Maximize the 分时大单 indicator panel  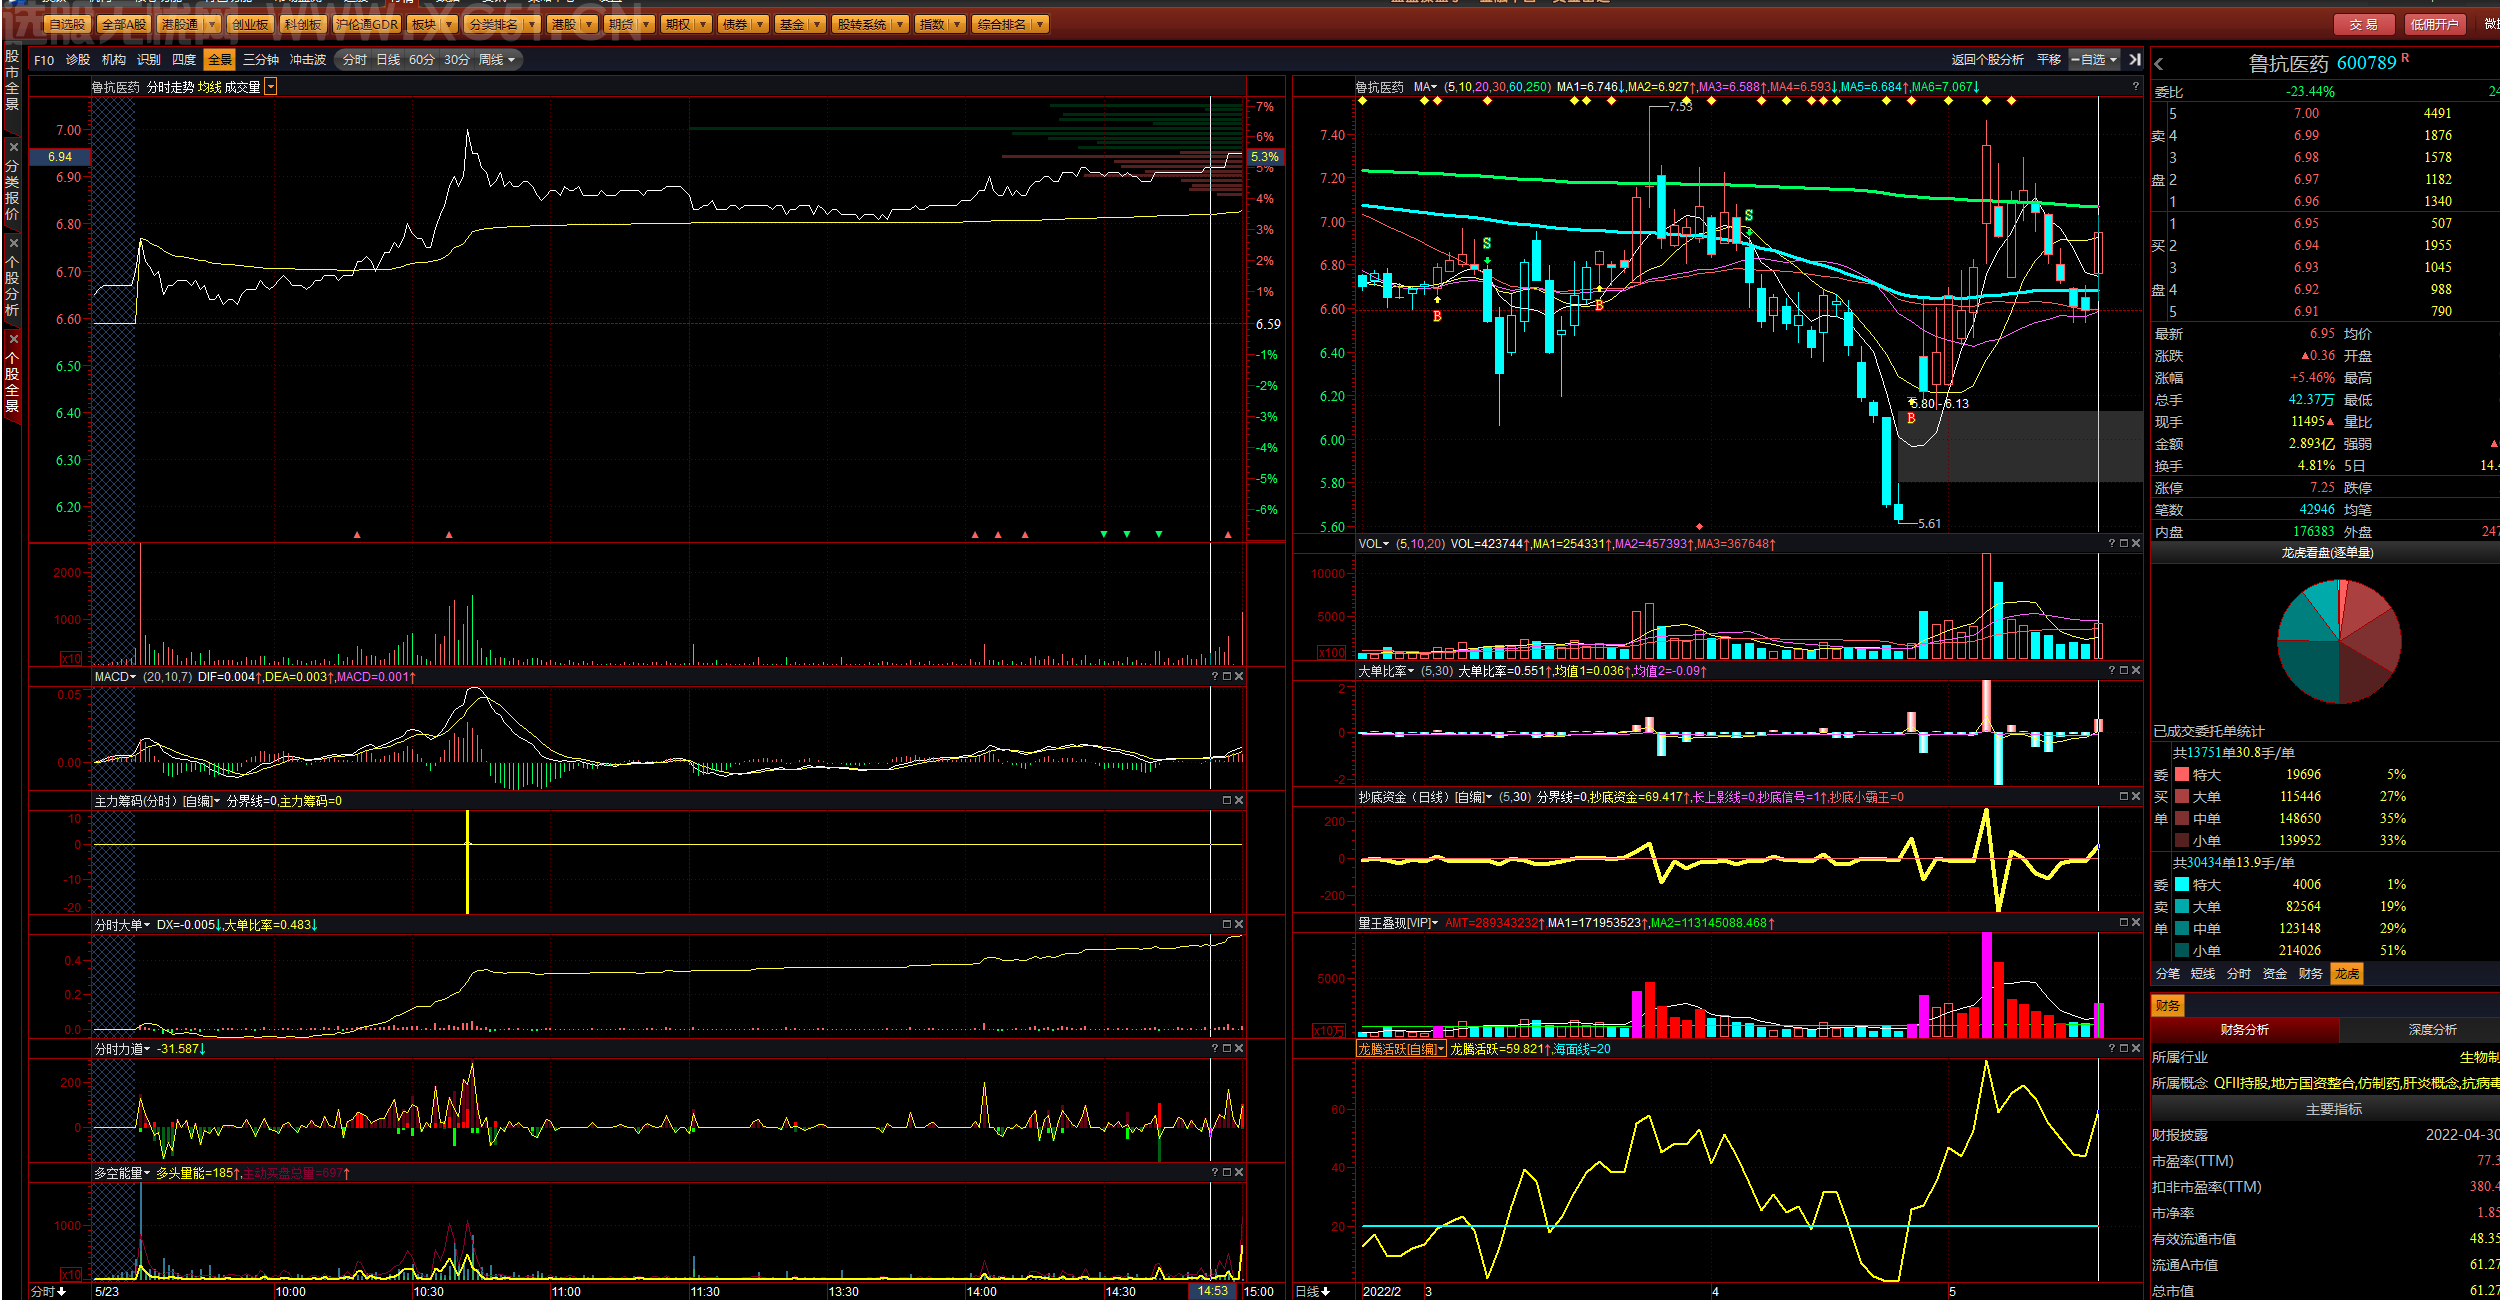point(1227,925)
